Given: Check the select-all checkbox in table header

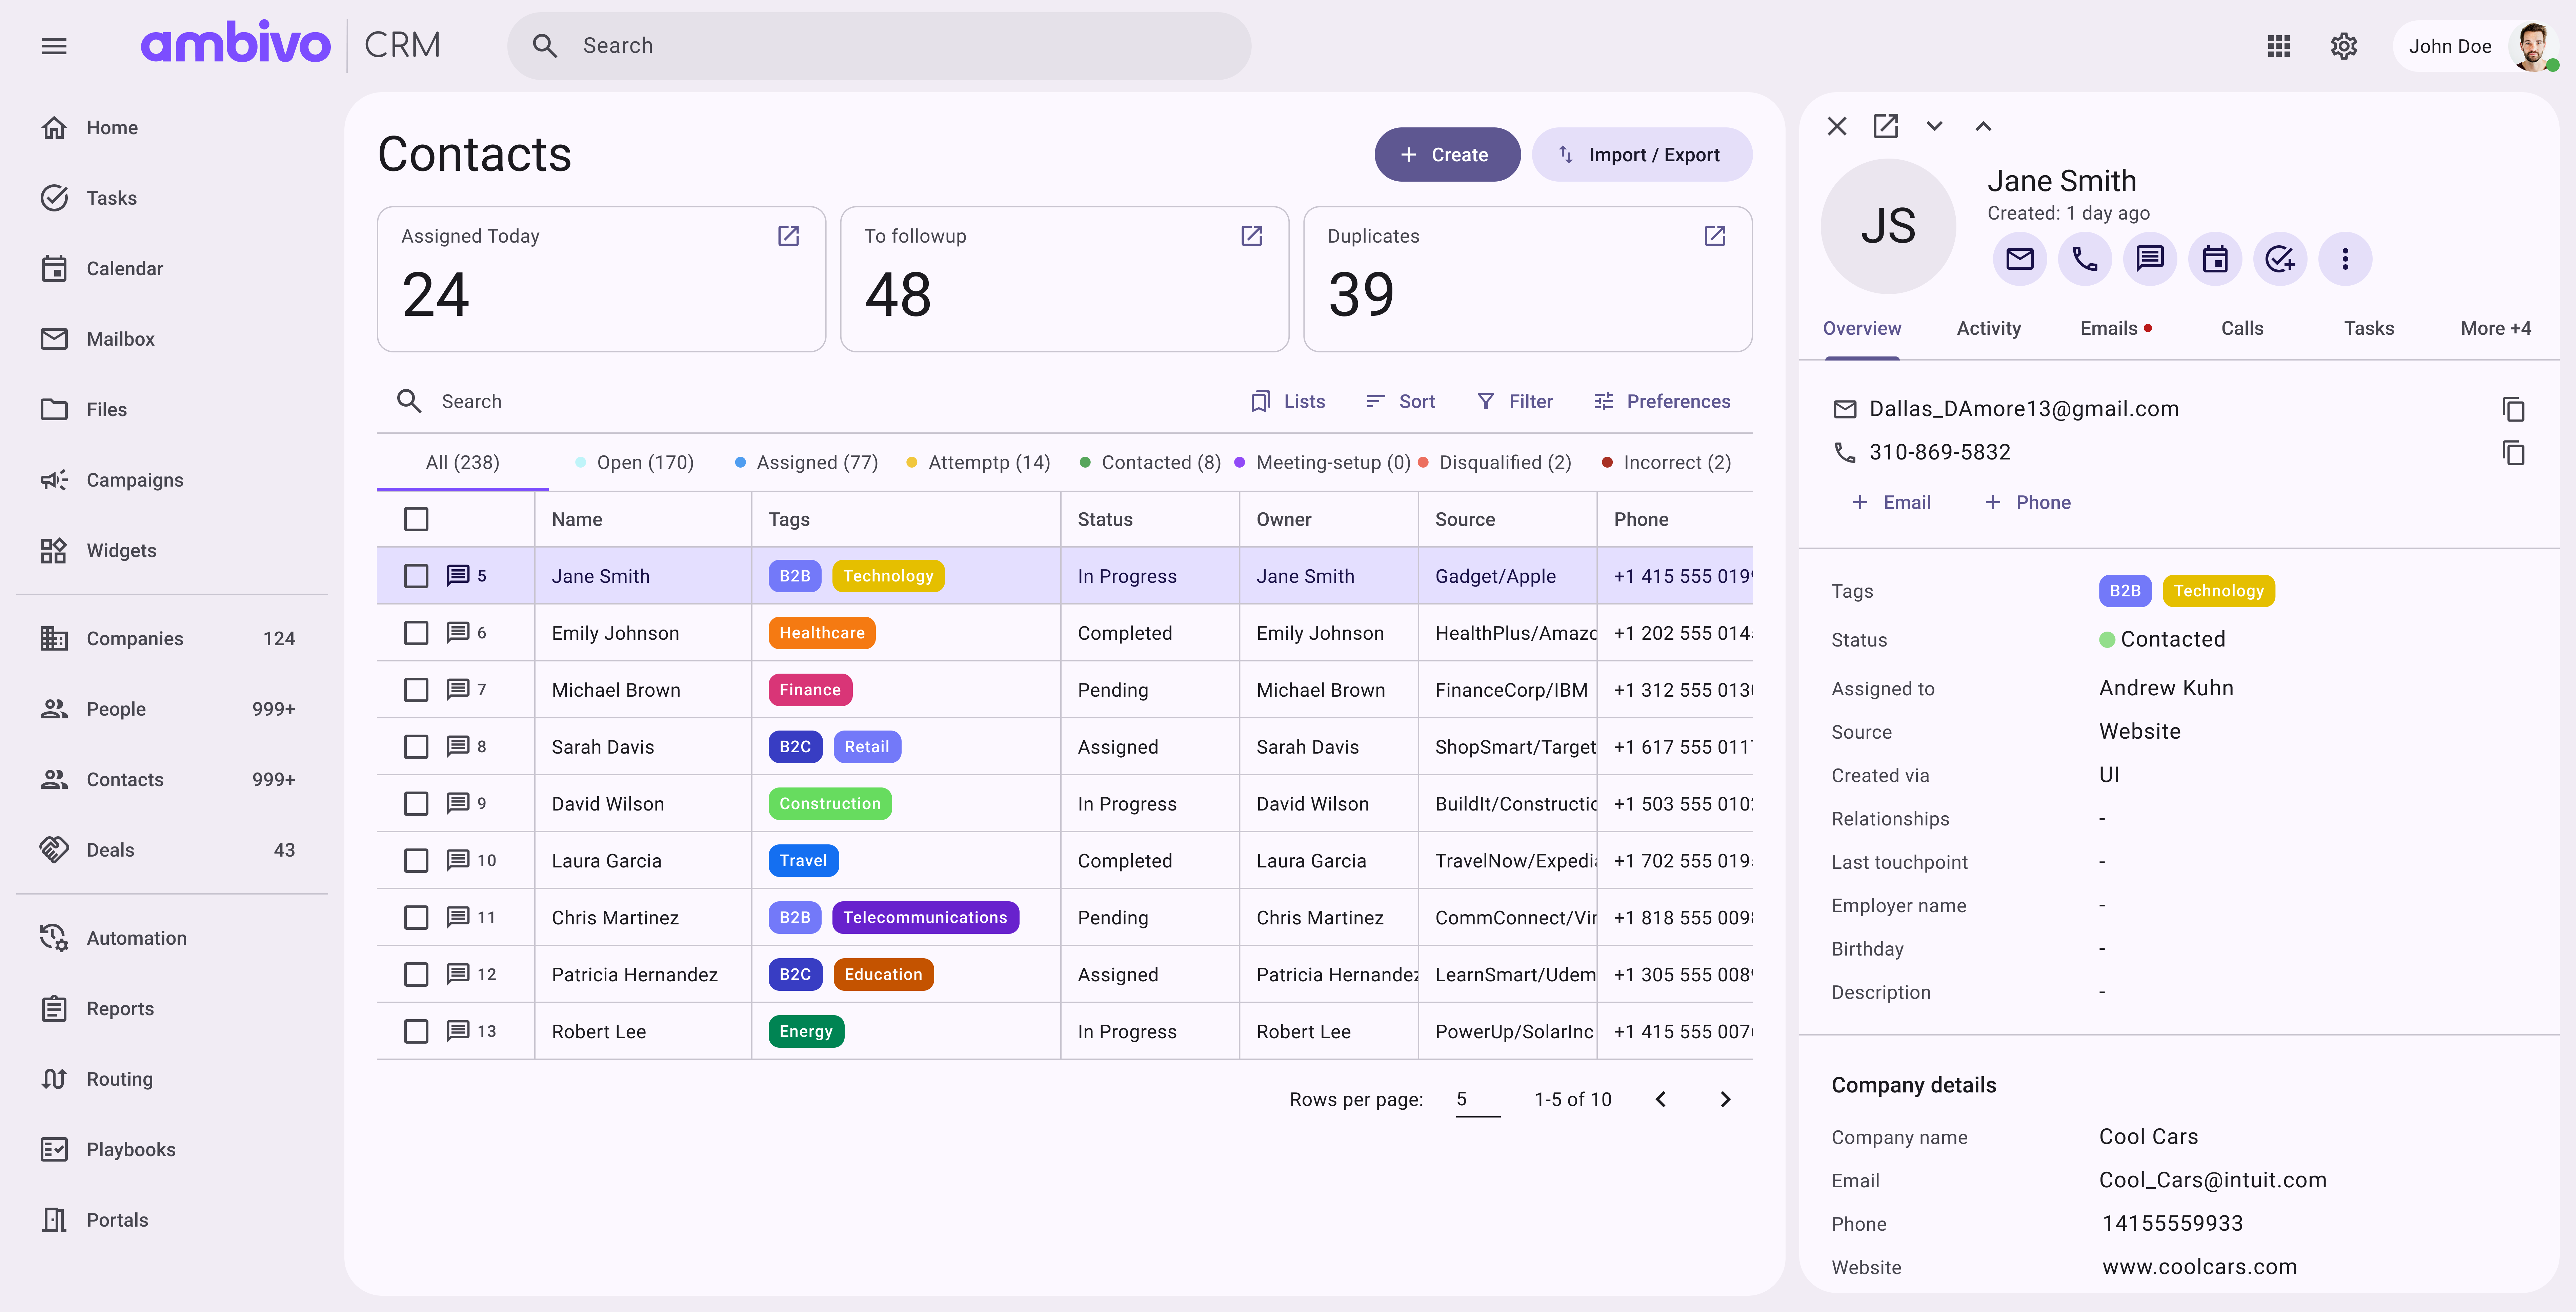Looking at the screenshot, I should (x=416, y=519).
